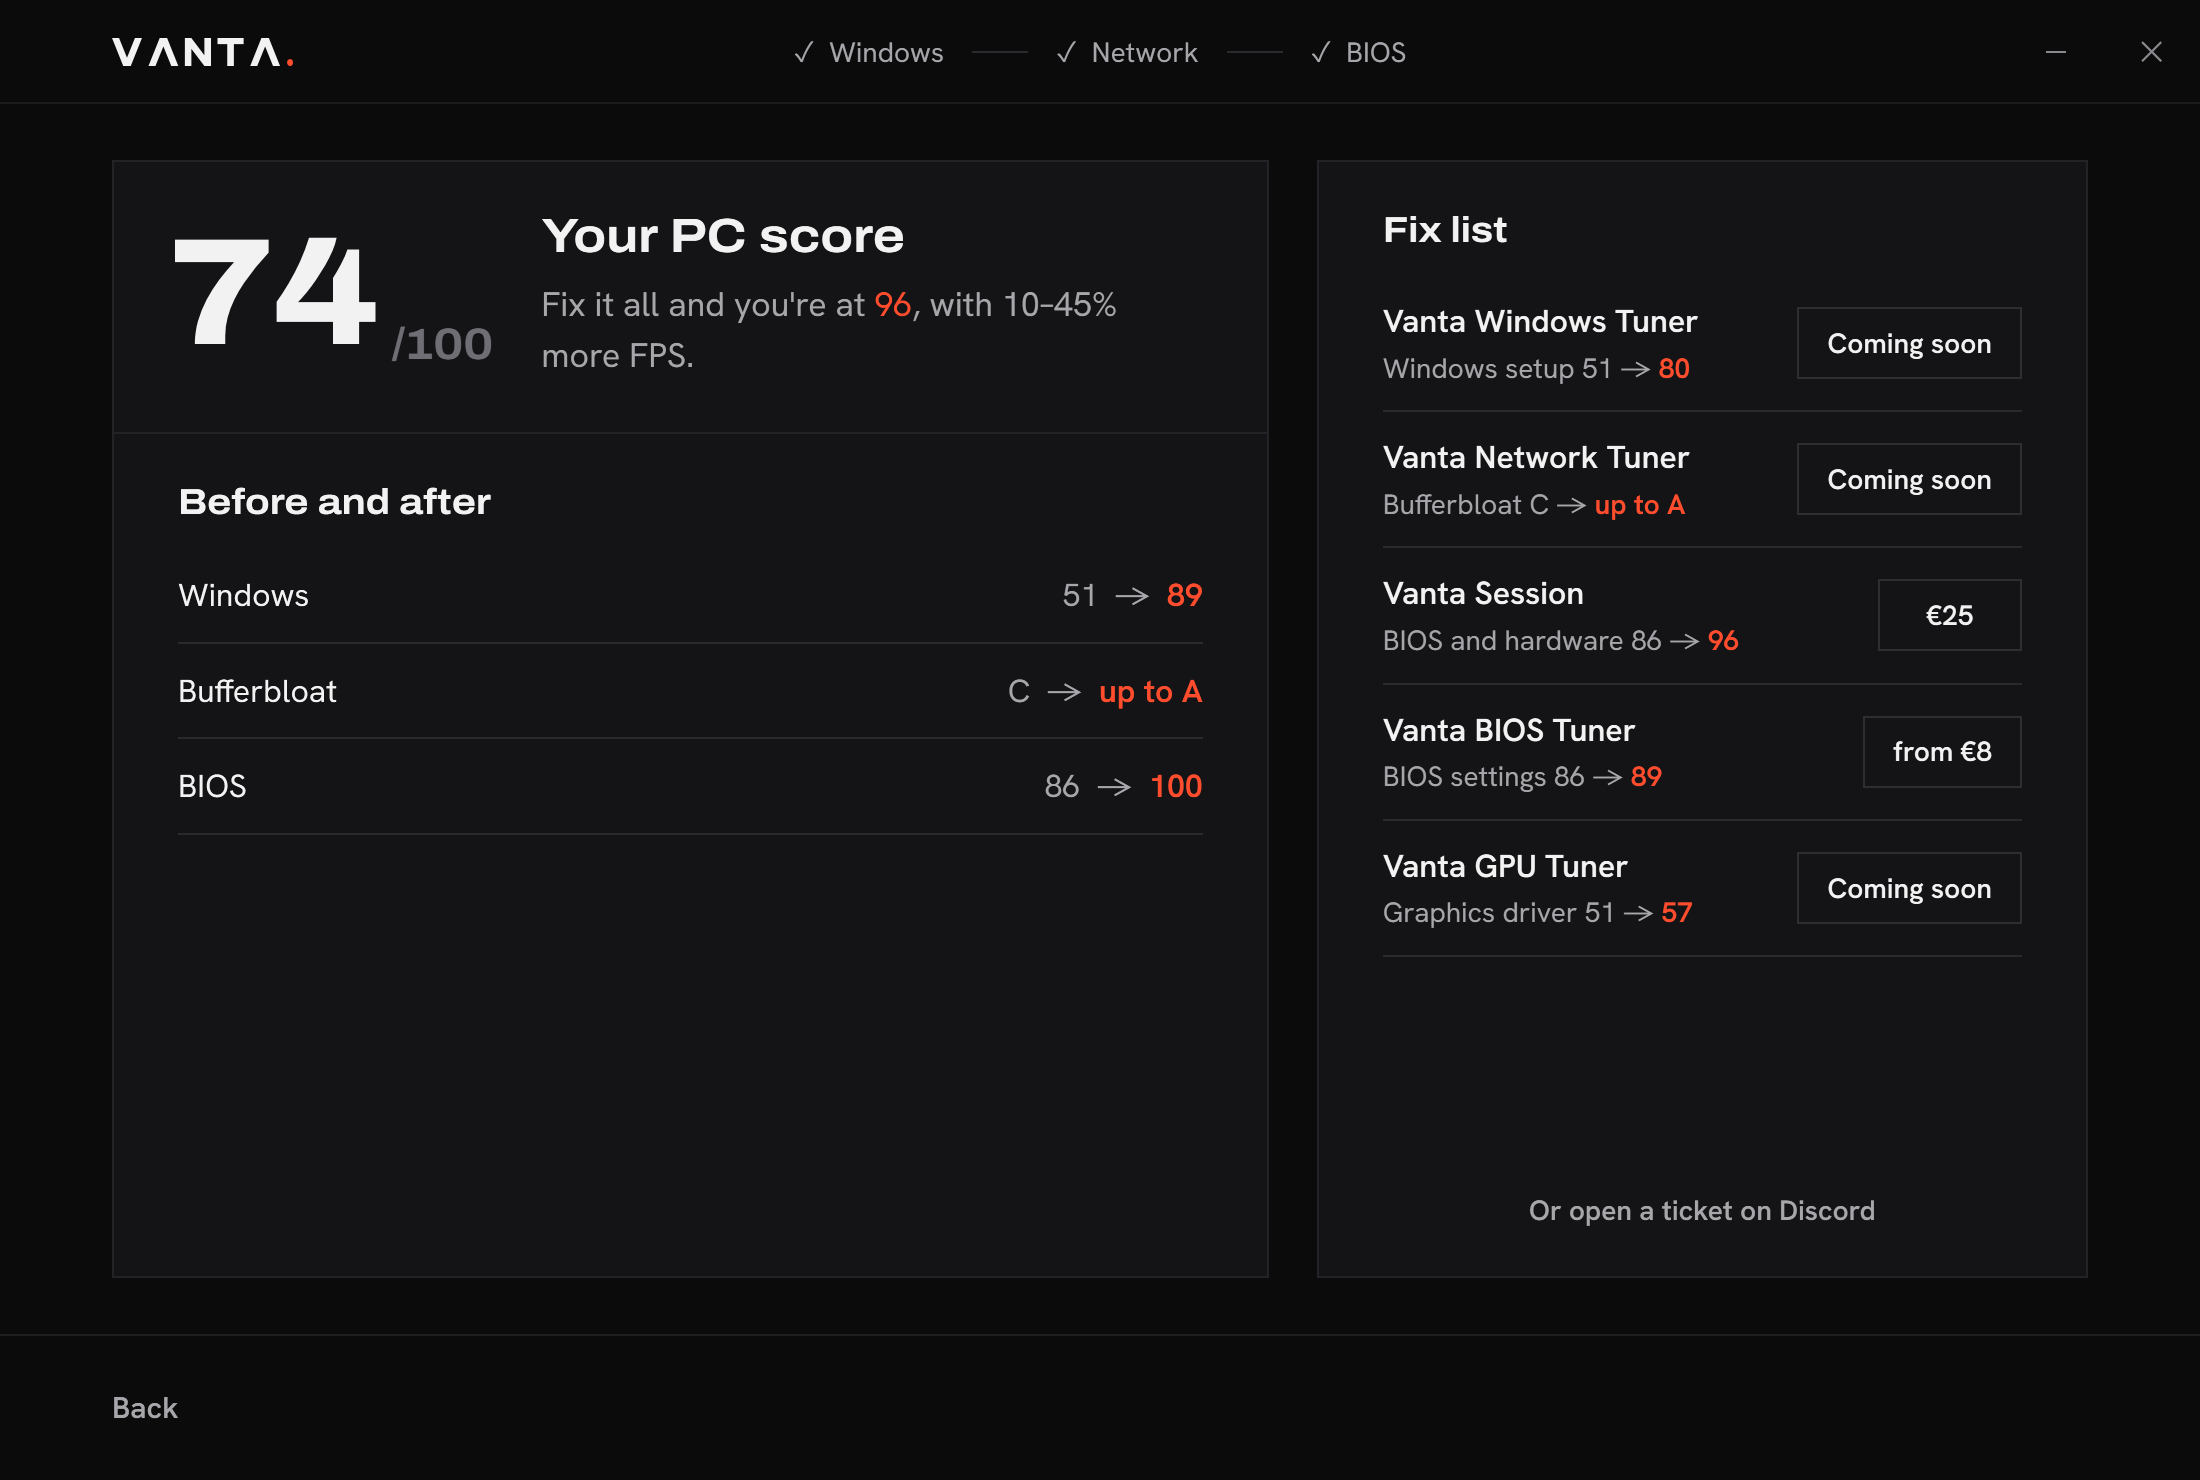This screenshot has width=2200, height=1480.
Task: Click the 'Fix it all' summary sentence
Action: (829, 330)
